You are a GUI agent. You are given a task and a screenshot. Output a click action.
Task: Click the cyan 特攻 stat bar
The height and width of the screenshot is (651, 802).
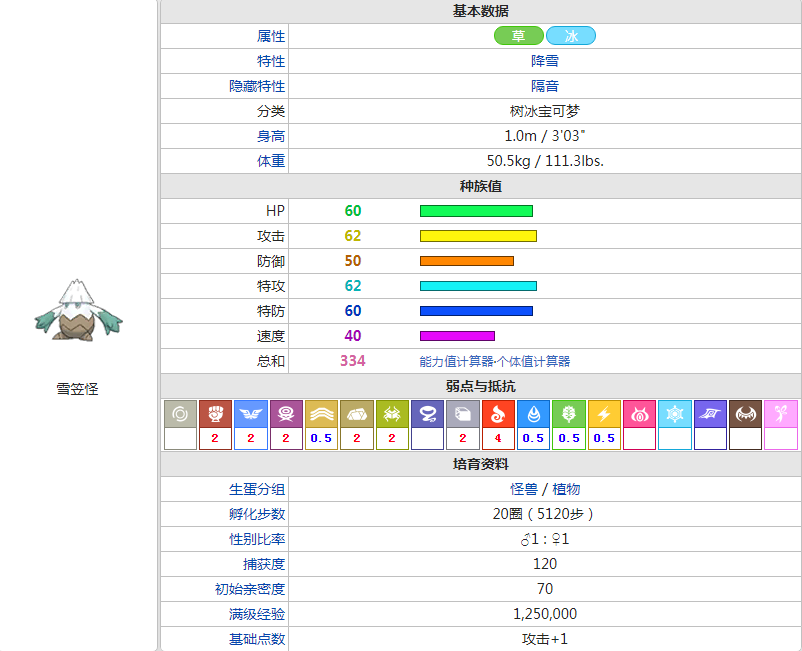[478, 286]
